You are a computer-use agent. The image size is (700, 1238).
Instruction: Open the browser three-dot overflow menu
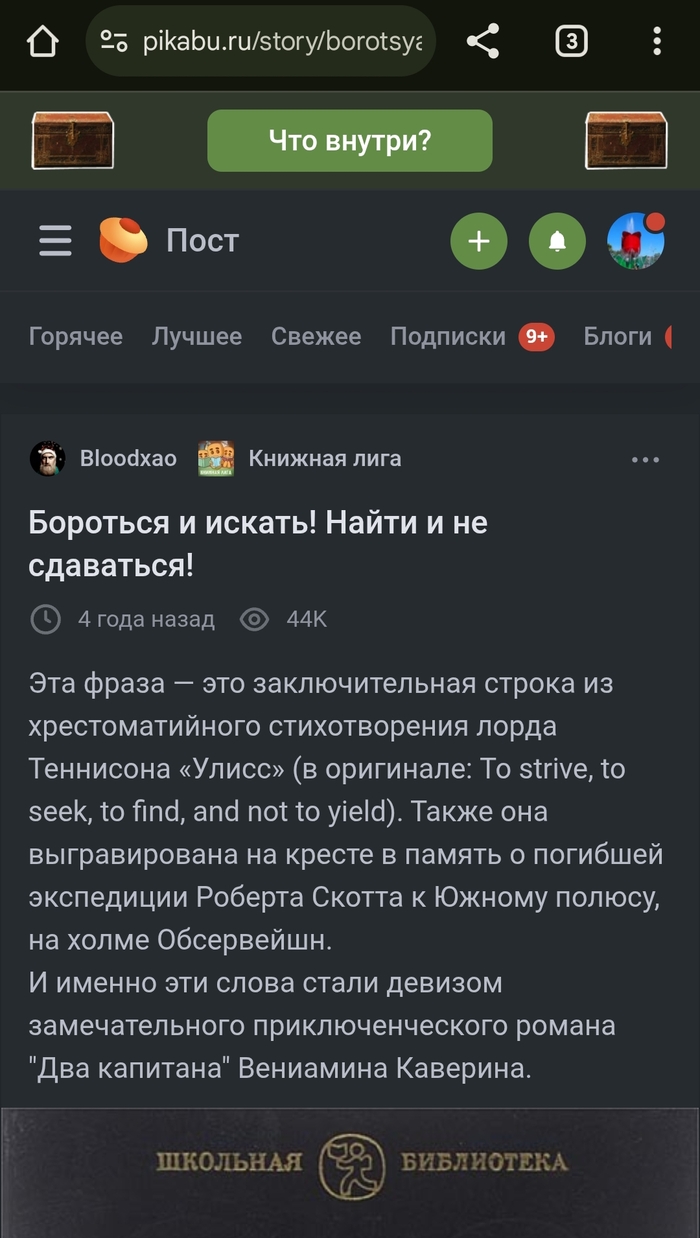point(657,42)
